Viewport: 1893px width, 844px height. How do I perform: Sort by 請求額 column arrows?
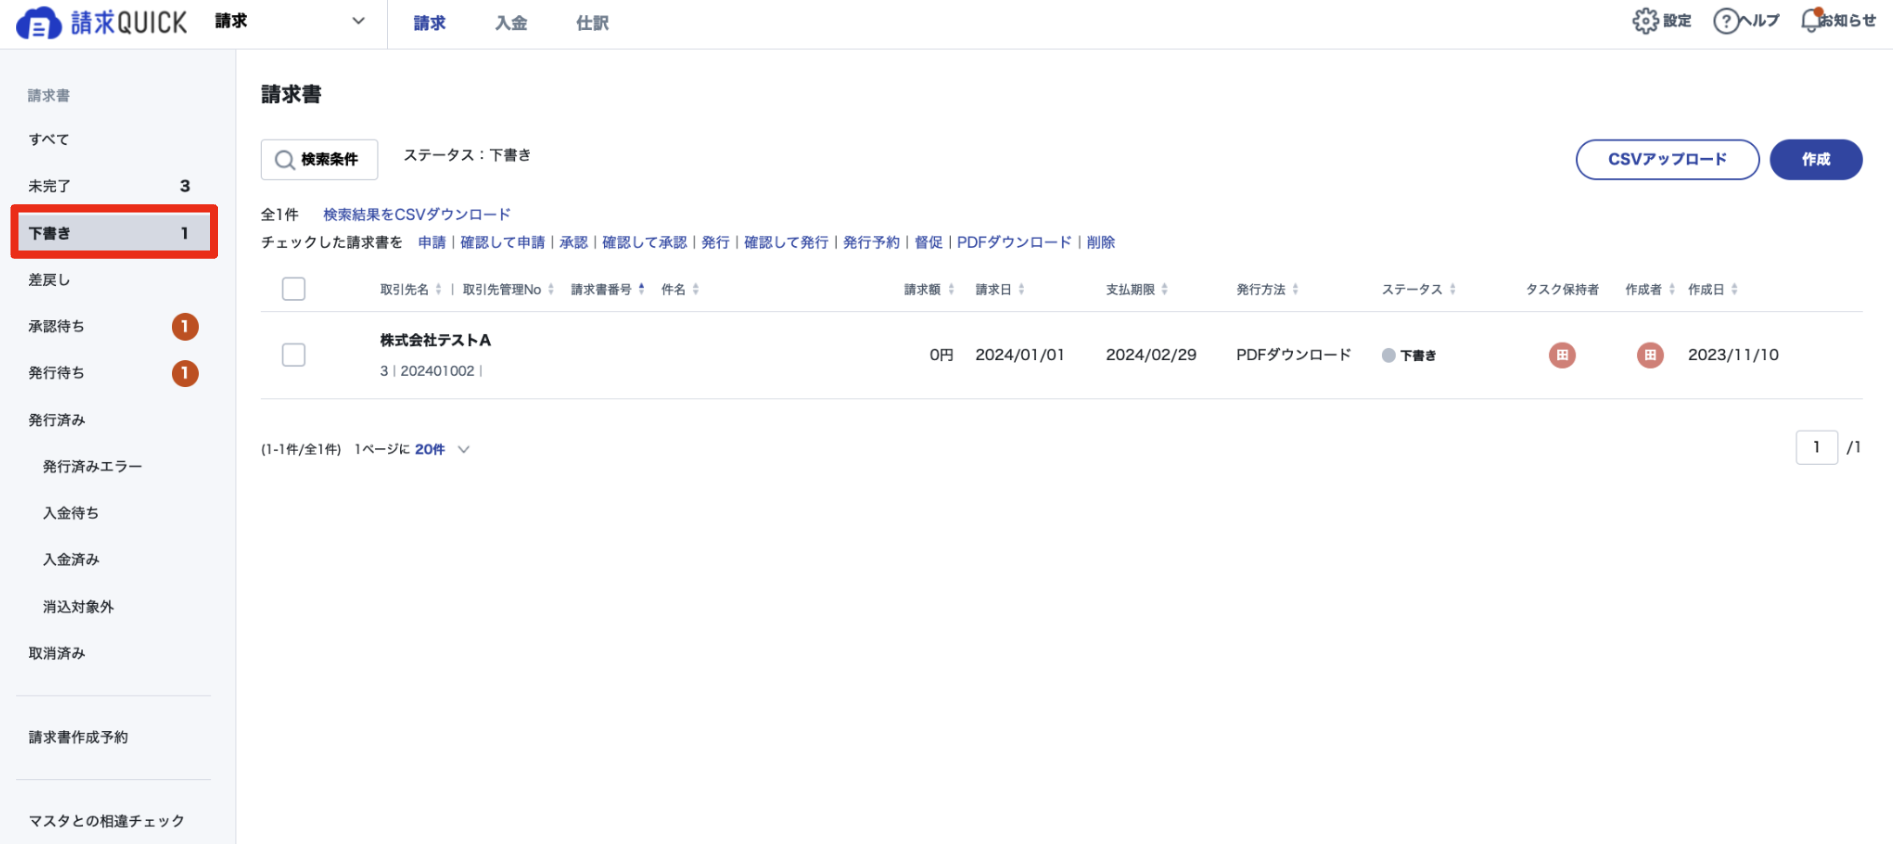coord(951,289)
